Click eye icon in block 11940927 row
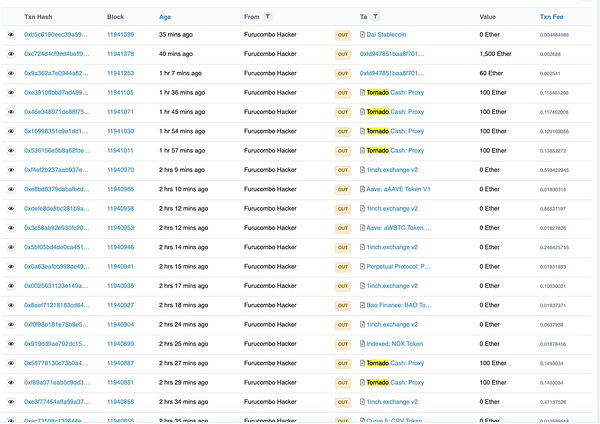The width and height of the screenshot is (600, 424). click(11, 305)
